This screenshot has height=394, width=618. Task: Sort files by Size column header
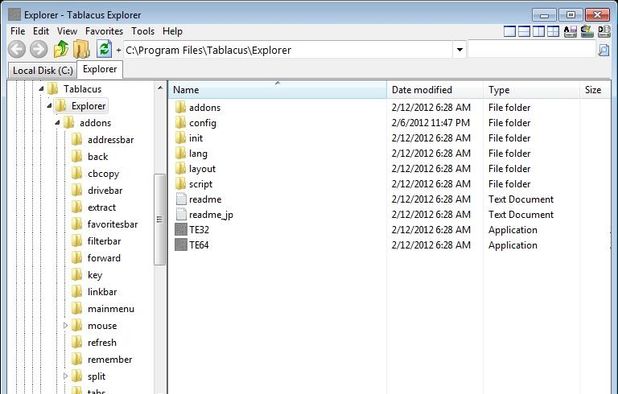(595, 90)
